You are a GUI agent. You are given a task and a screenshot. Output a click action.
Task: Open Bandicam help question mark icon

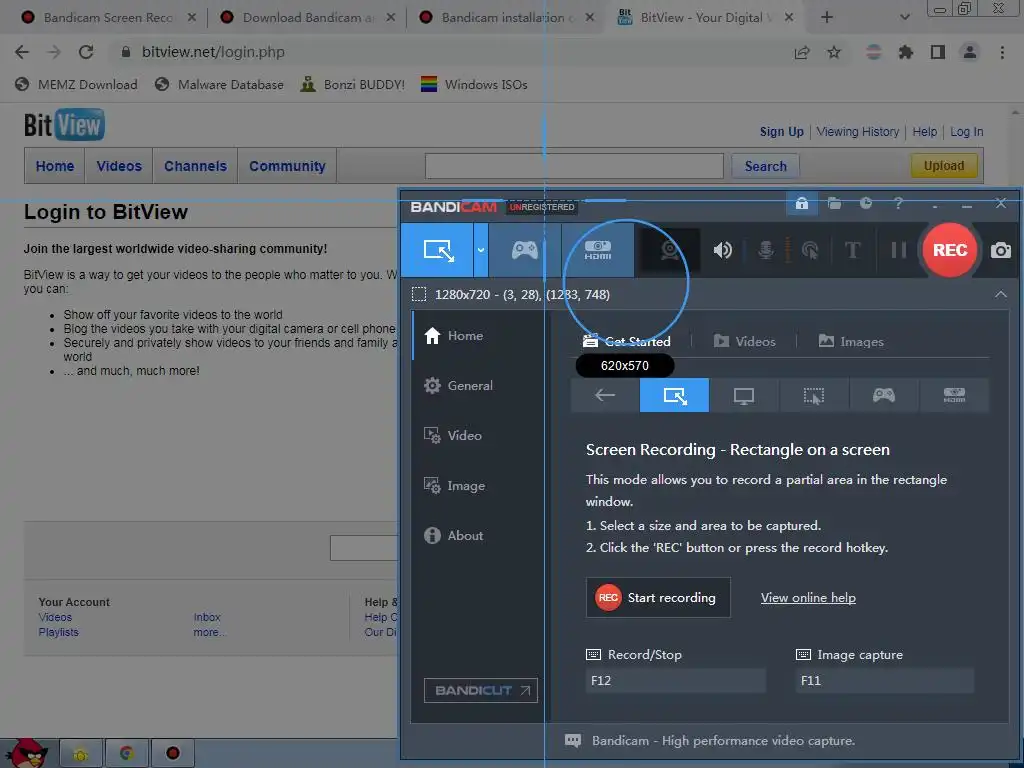(899, 203)
